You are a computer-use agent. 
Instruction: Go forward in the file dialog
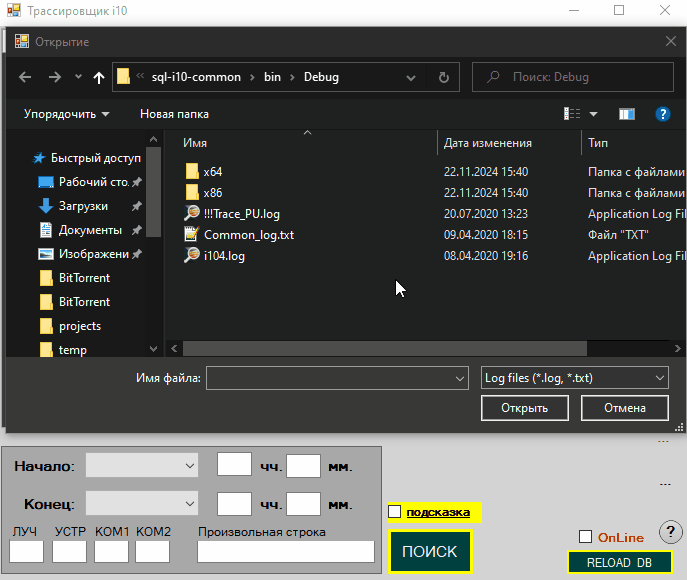click(55, 78)
